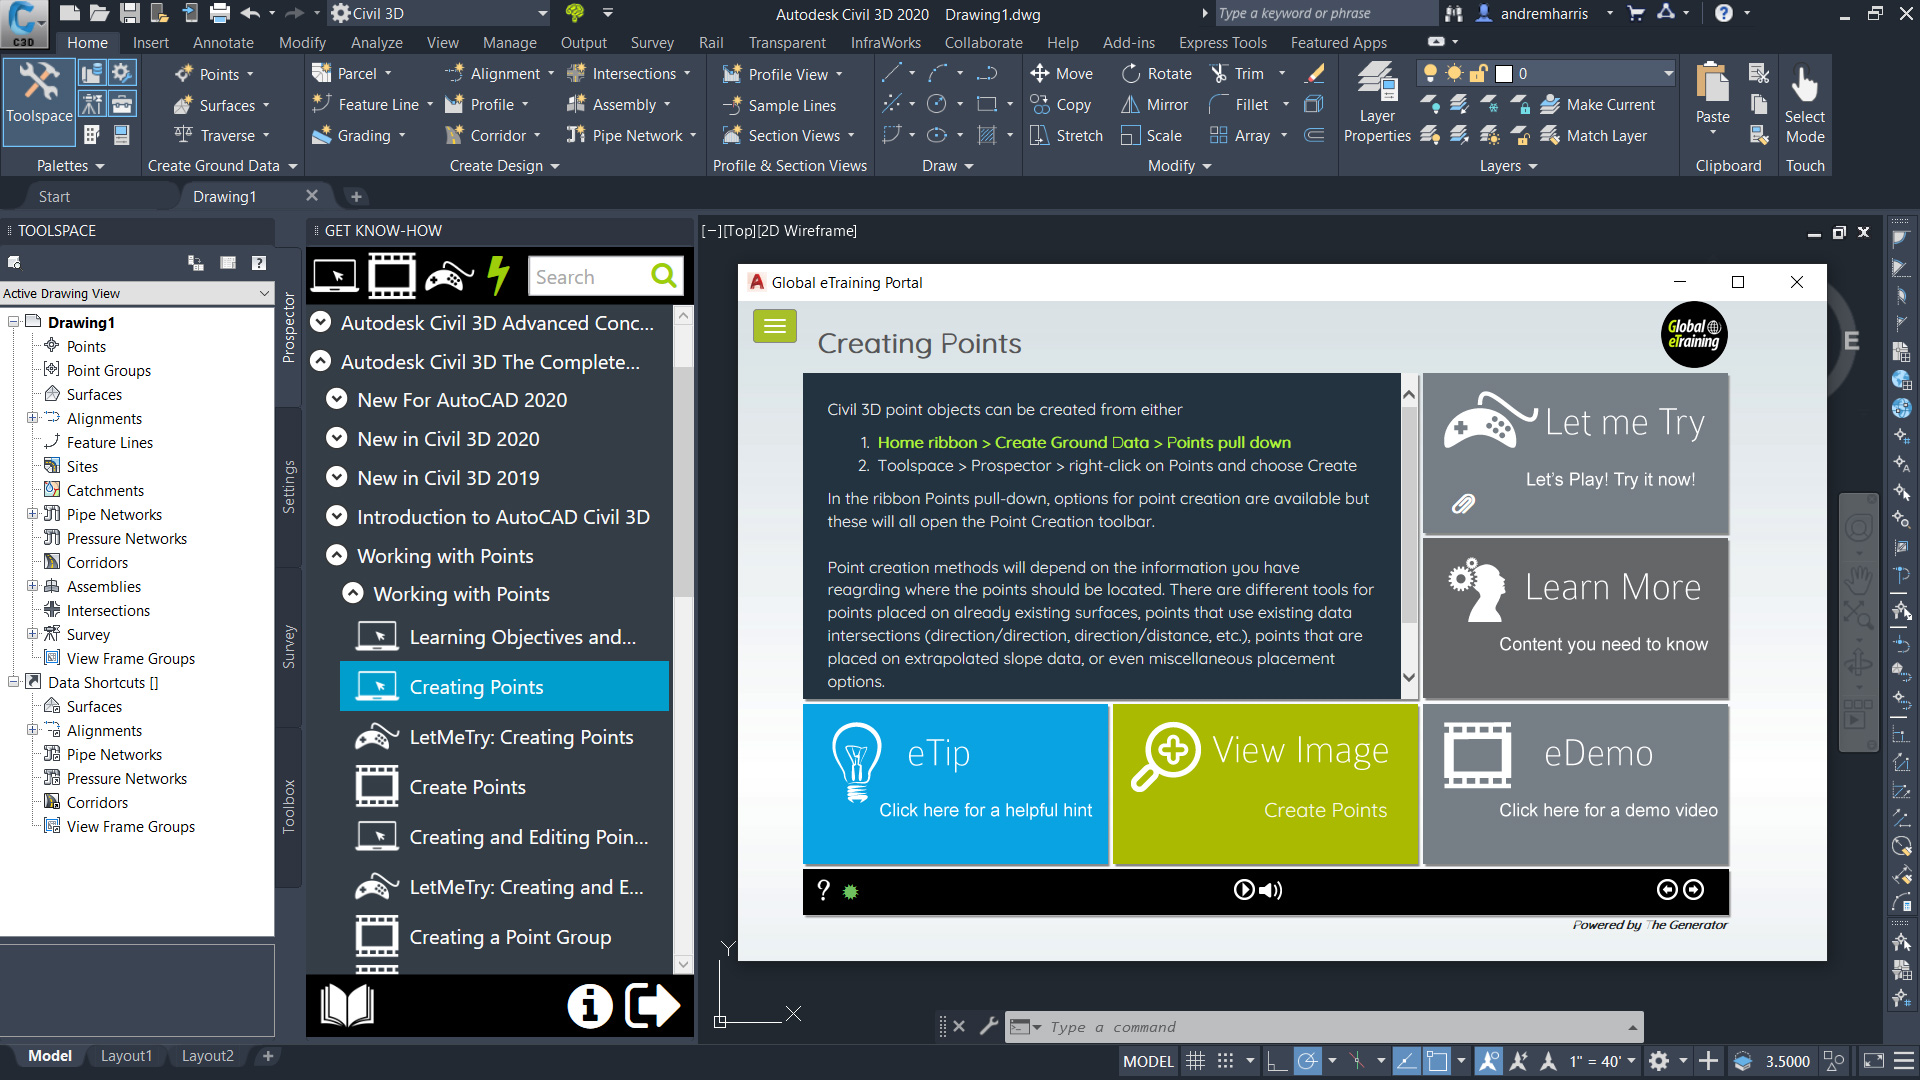This screenshot has width=1920, height=1080.
Task: Expand the Alignments tree node
Action: (32, 418)
